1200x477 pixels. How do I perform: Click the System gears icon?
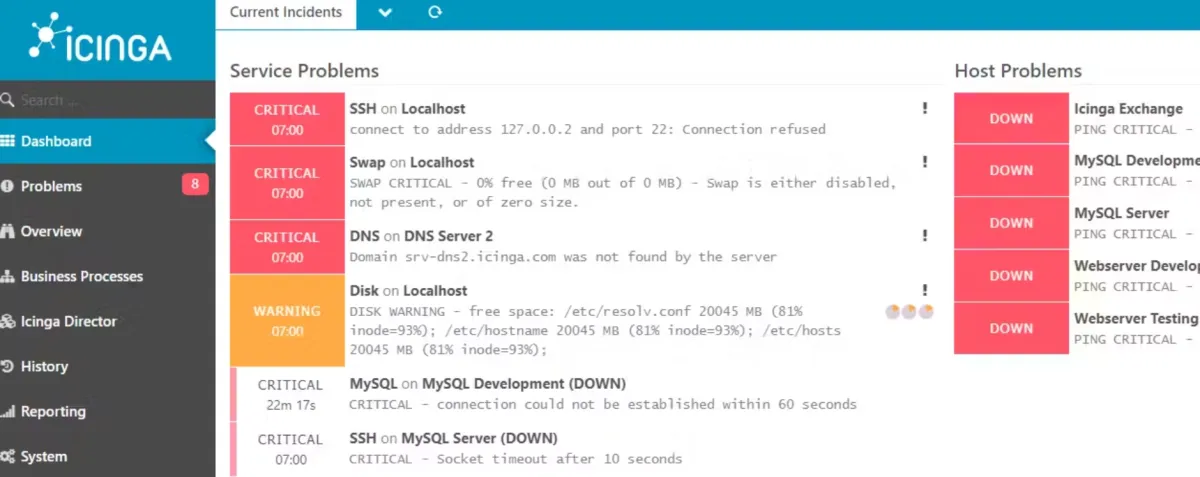pos(7,456)
